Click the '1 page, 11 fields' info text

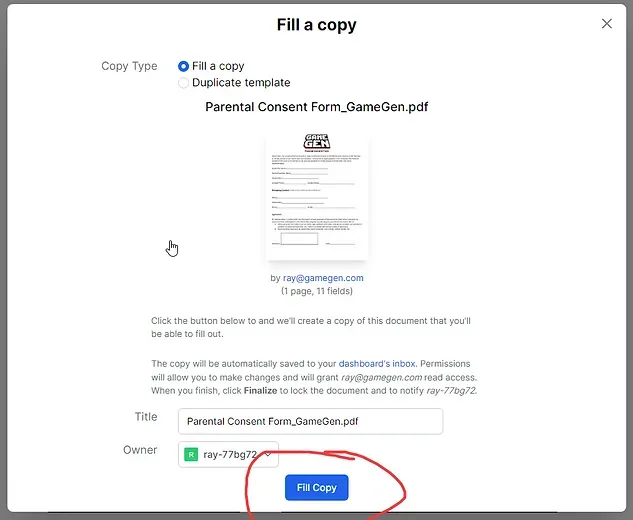[x=316, y=291]
